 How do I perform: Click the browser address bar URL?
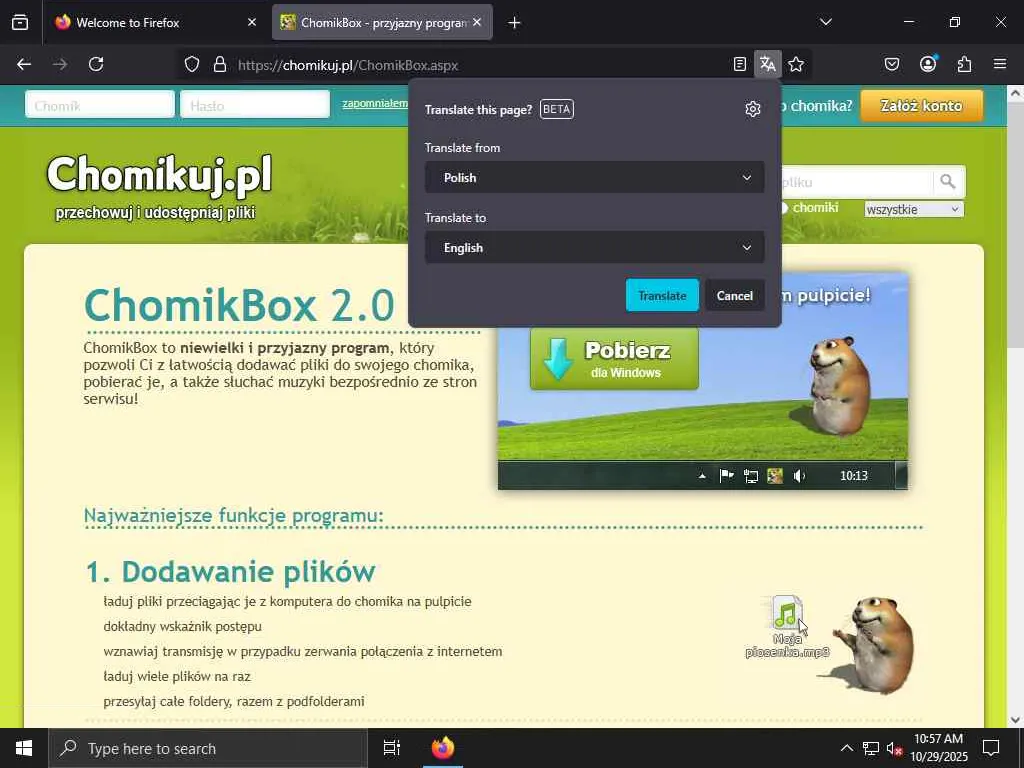point(348,65)
